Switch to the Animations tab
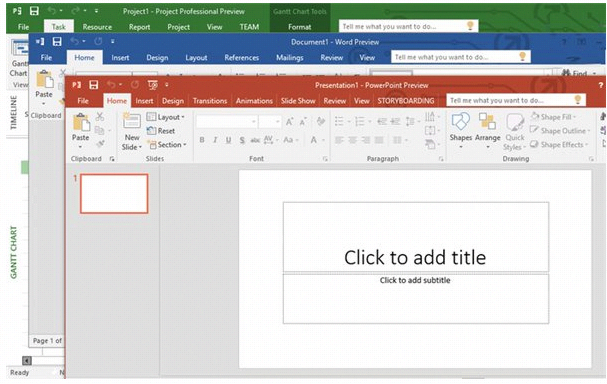607x384 pixels. coord(254,101)
